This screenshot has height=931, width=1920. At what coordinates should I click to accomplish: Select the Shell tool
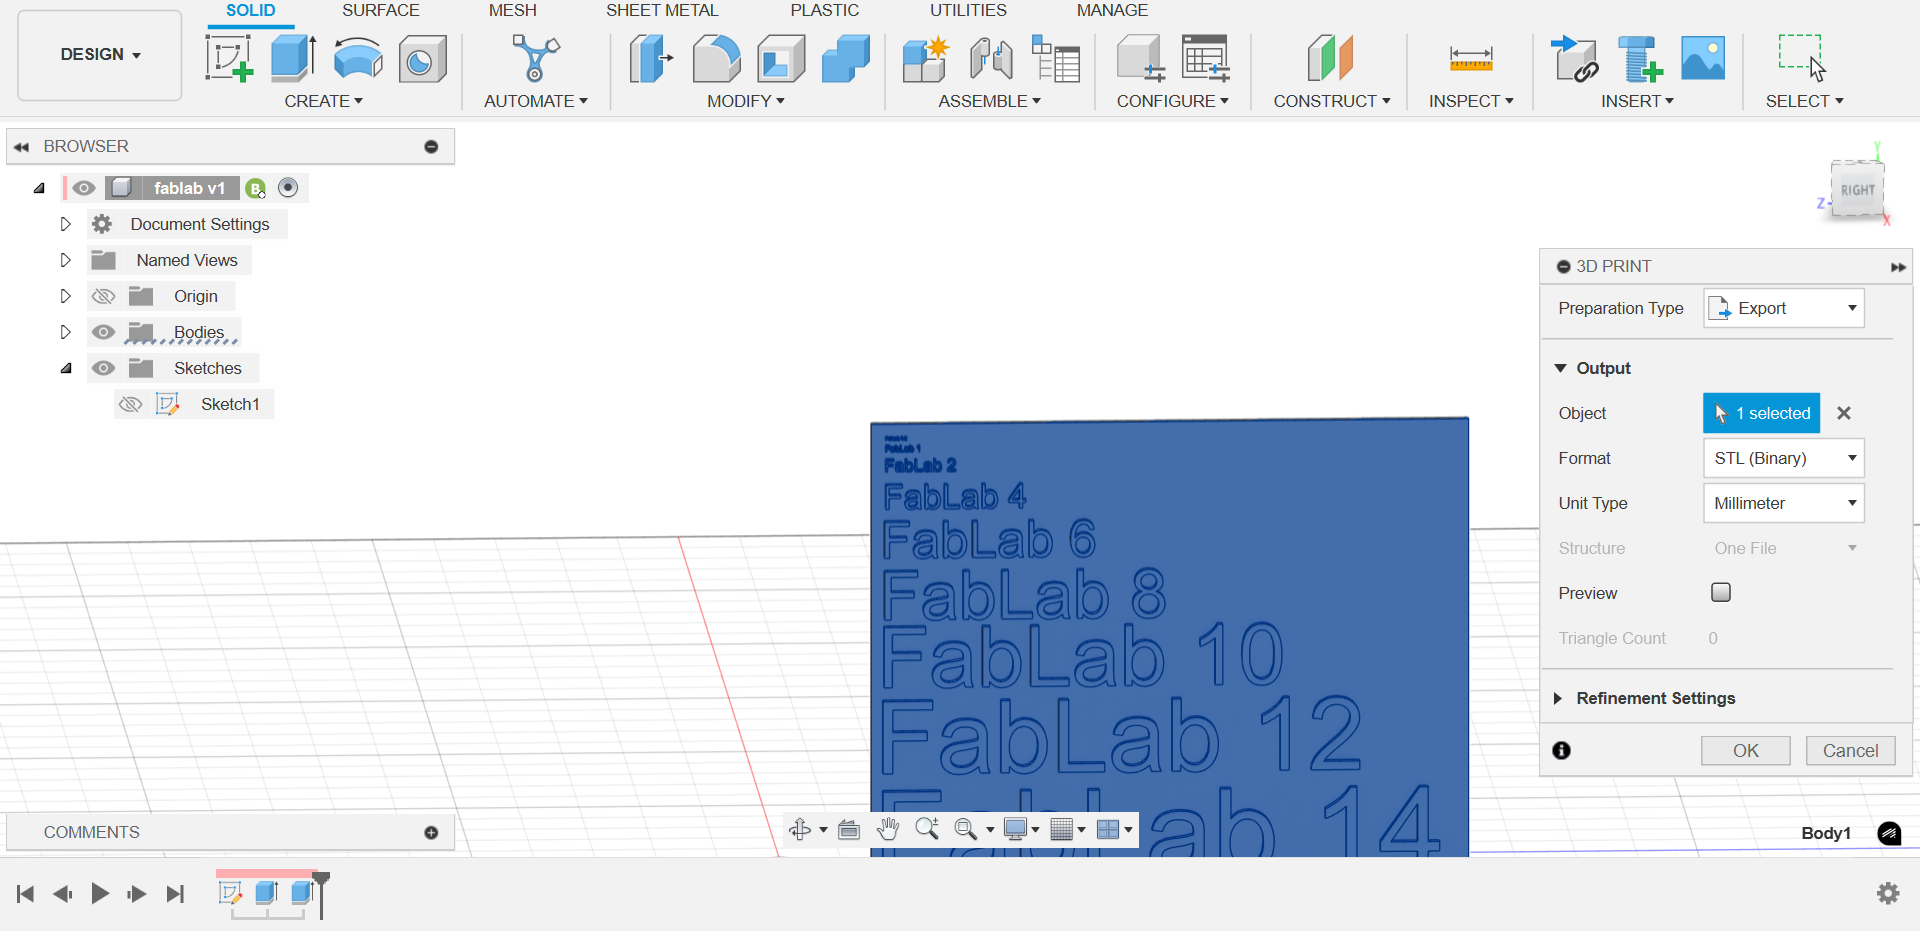pos(781,58)
